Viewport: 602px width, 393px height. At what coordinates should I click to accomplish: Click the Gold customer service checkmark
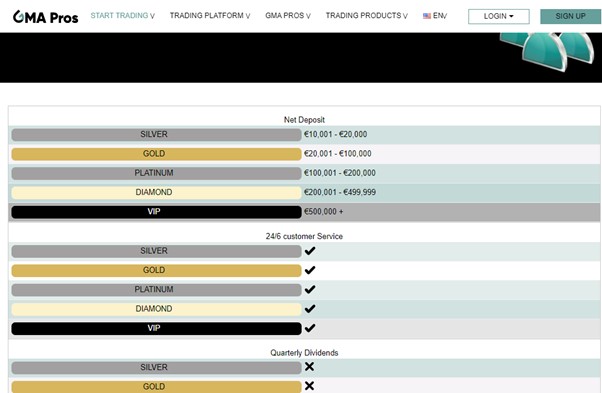pos(310,270)
